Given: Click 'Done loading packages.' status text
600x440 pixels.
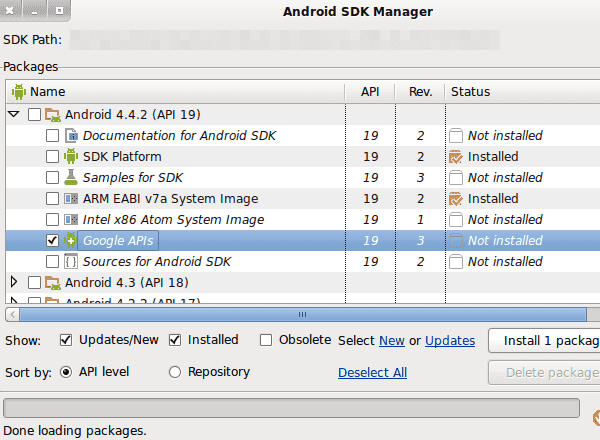Looking at the screenshot, I should tap(75, 431).
